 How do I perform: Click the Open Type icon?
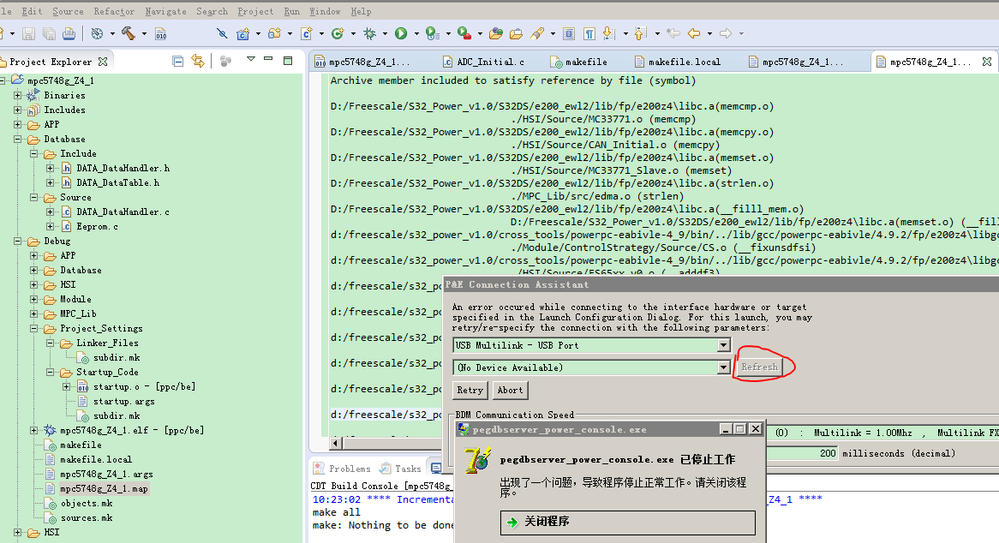(x=496, y=34)
